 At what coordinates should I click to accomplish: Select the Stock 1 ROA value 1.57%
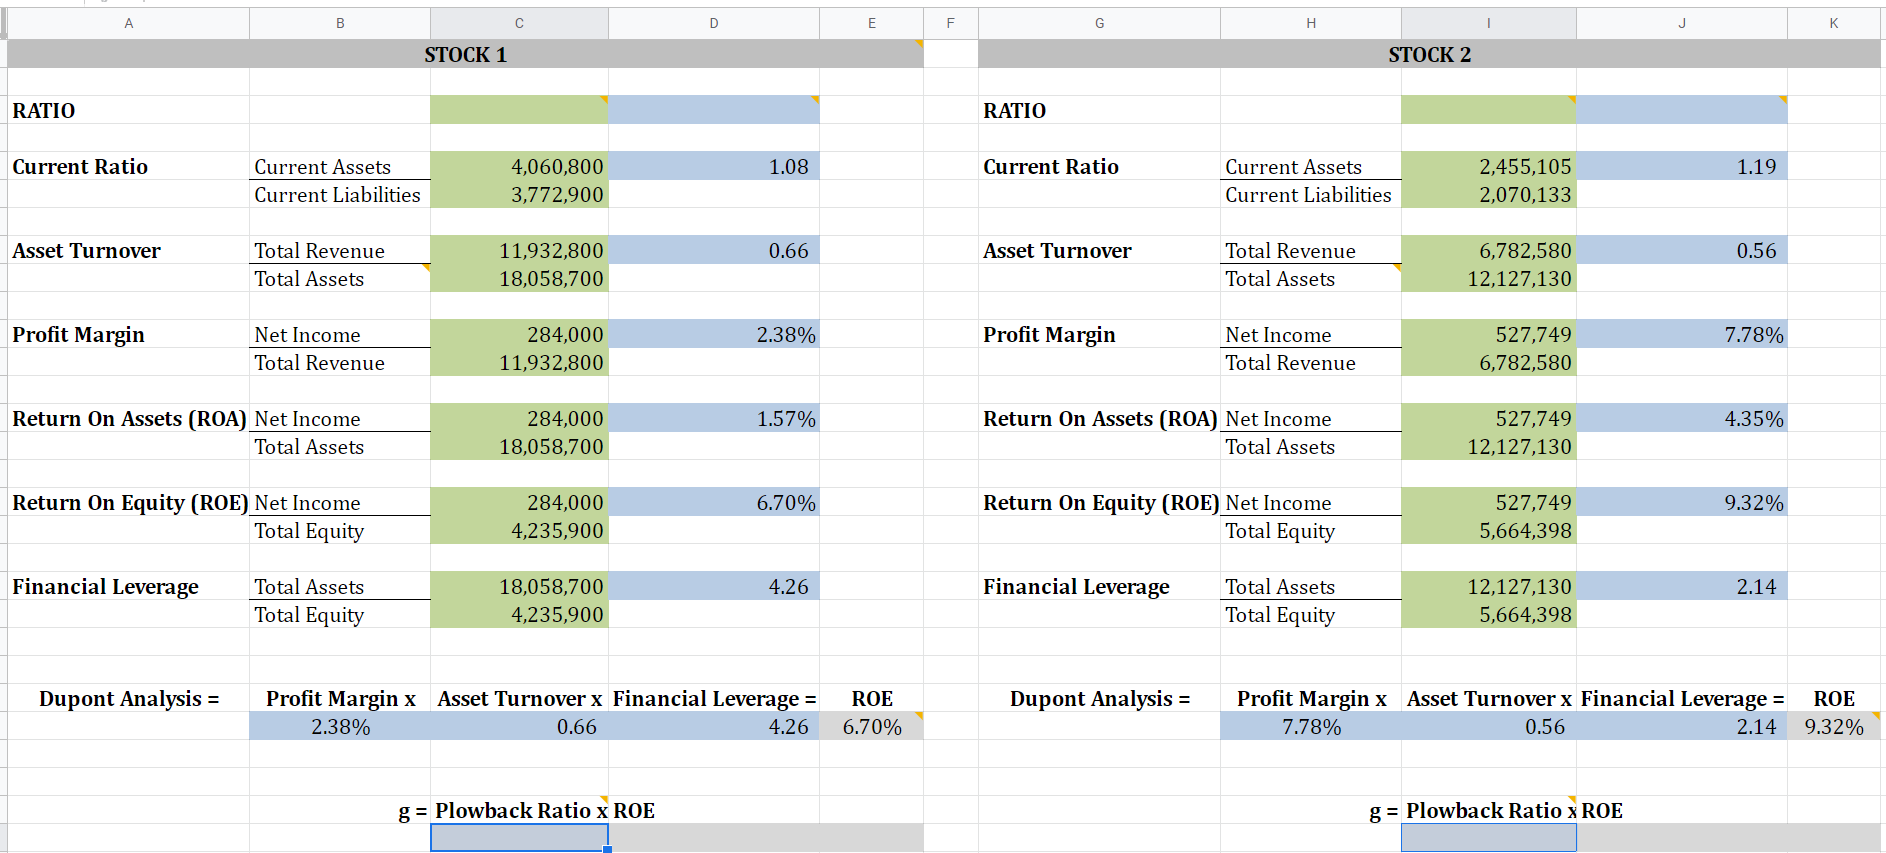[x=714, y=418]
